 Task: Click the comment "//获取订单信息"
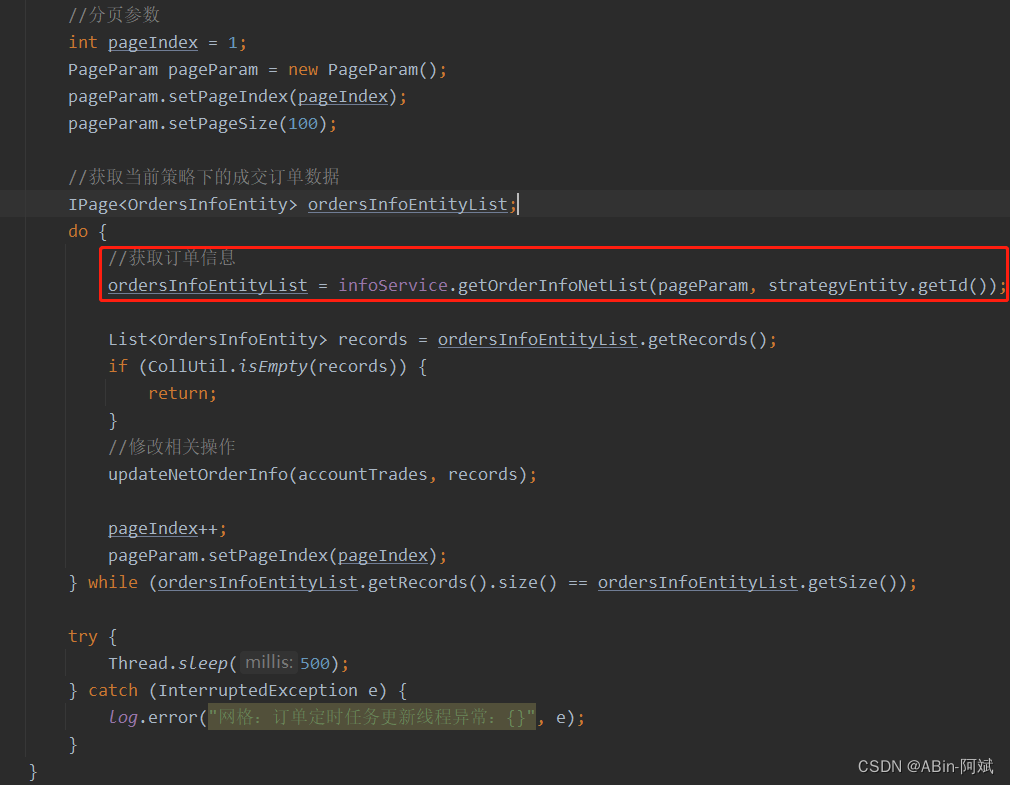coord(171,258)
